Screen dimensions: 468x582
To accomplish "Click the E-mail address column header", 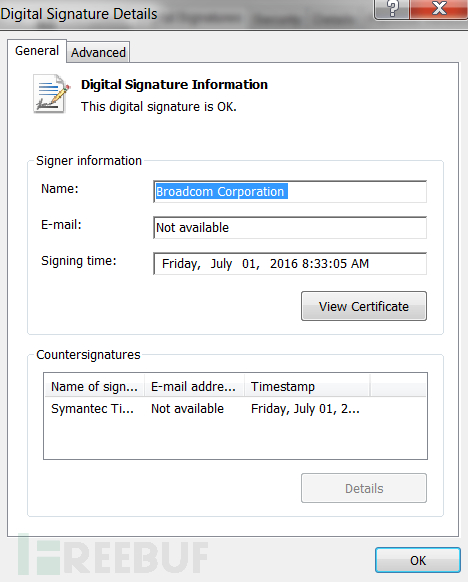I will 194,386.
